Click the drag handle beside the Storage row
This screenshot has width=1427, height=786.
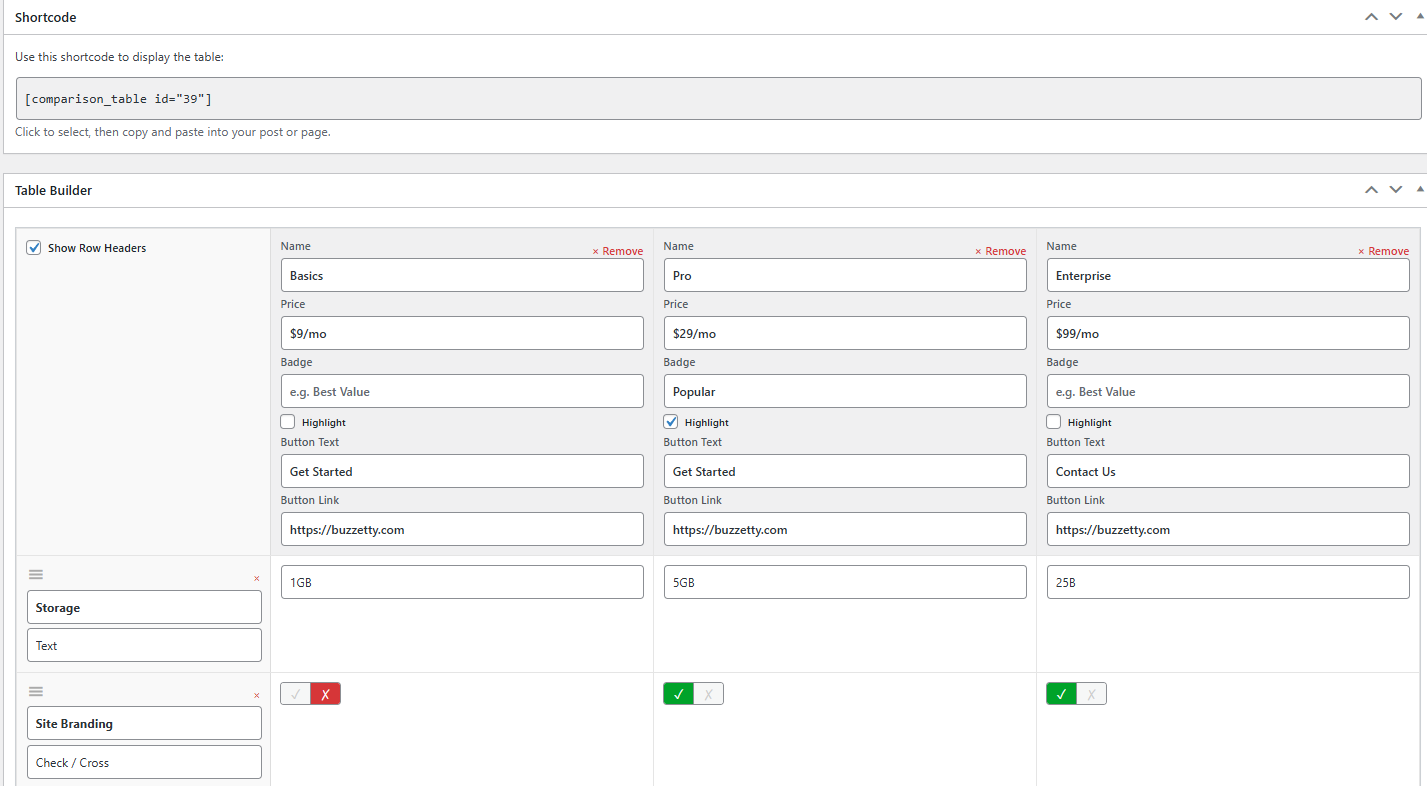pyautogui.click(x=36, y=574)
